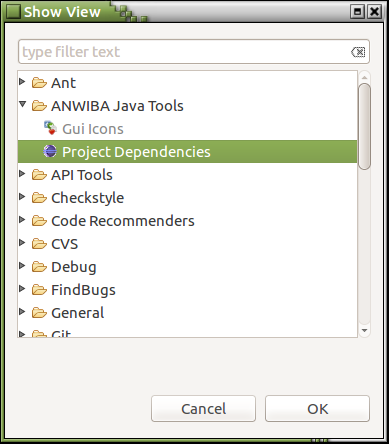Select the Project Dependencies entry
This screenshot has height=444, width=389.
(x=187, y=152)
